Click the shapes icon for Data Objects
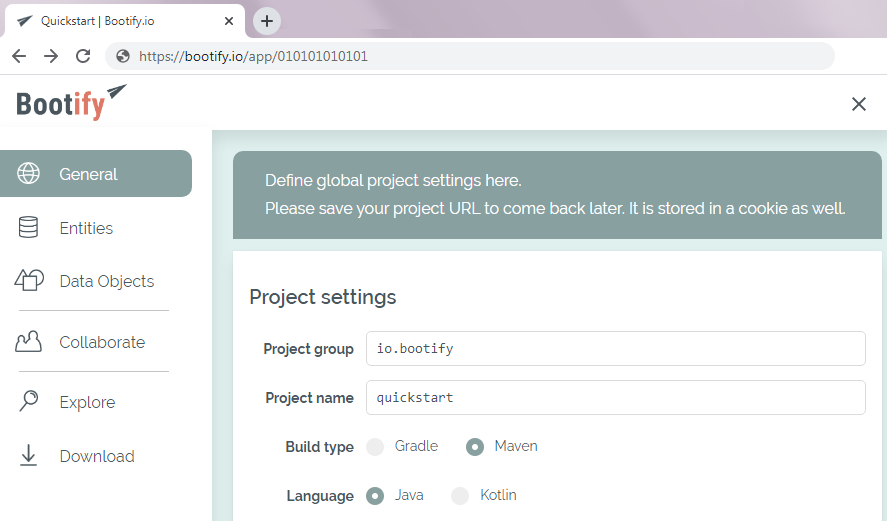The image size is (887, 521). tap(29, 280)
